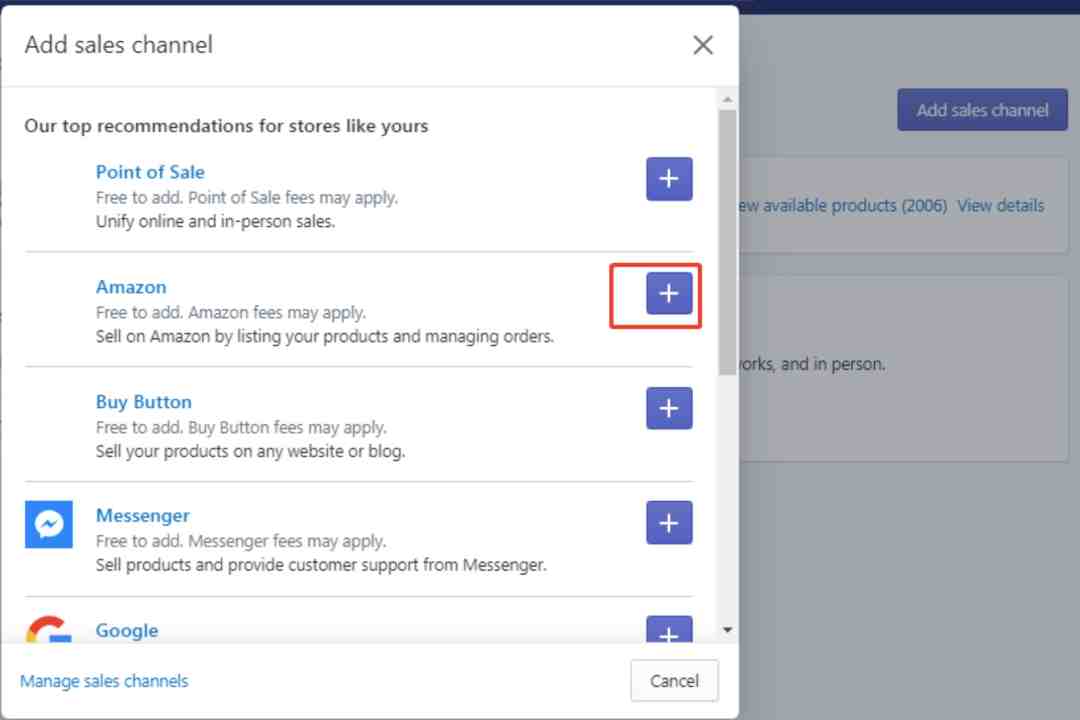Click 'Free to add. Messenger fees may apply.'
Viewport: 1080px width, 720px height.
[241, 542]
